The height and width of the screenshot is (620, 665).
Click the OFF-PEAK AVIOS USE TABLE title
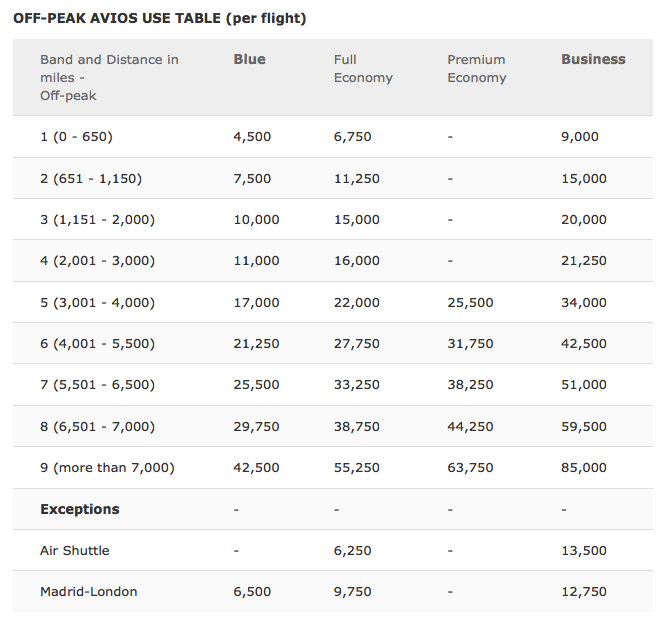pyautogui.click(x=160, y=18)
